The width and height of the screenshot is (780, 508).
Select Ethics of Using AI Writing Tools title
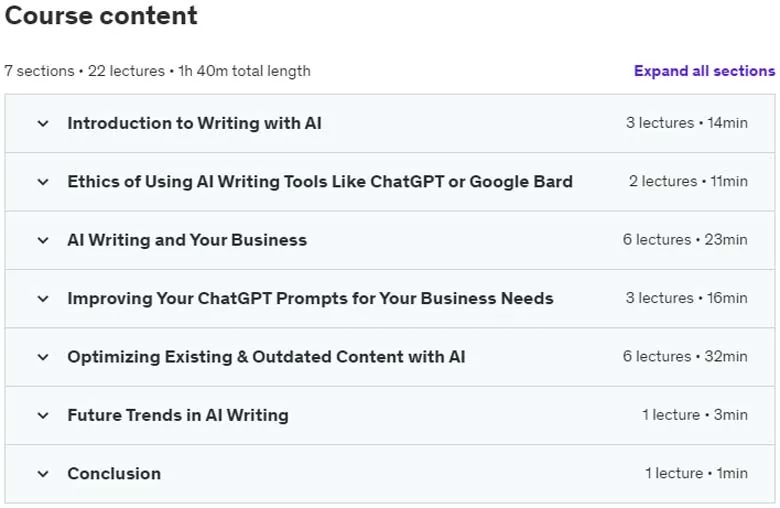pos(320,182)
